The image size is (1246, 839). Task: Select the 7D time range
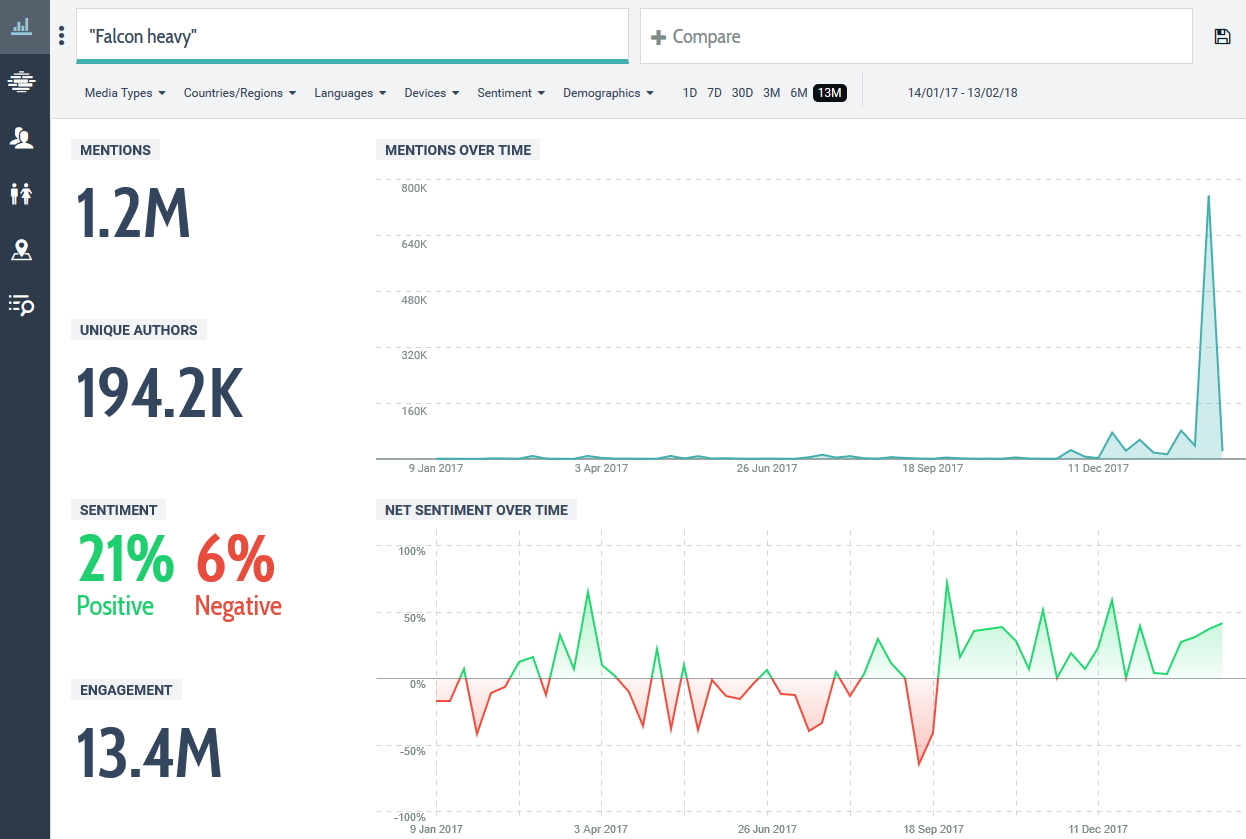pos(714,93)
